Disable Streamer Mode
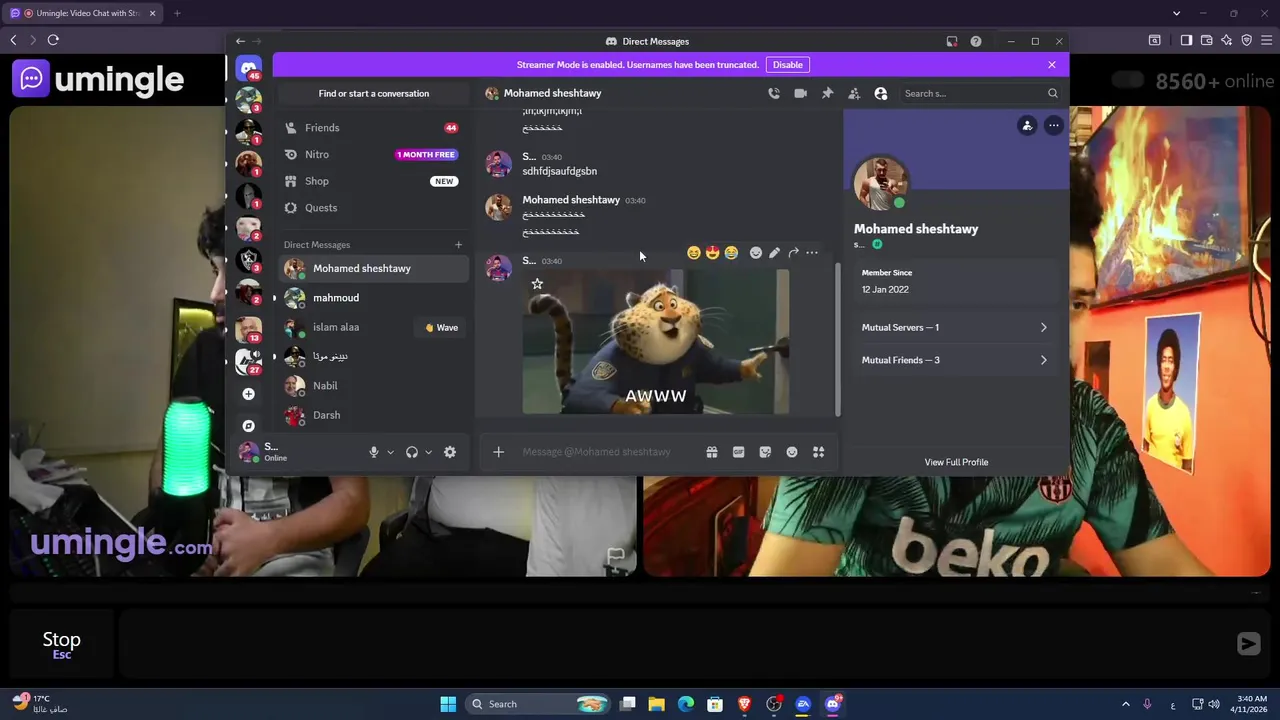This screenshot has height=720, width=1280. pyautogui.click(x=787, y=65)
